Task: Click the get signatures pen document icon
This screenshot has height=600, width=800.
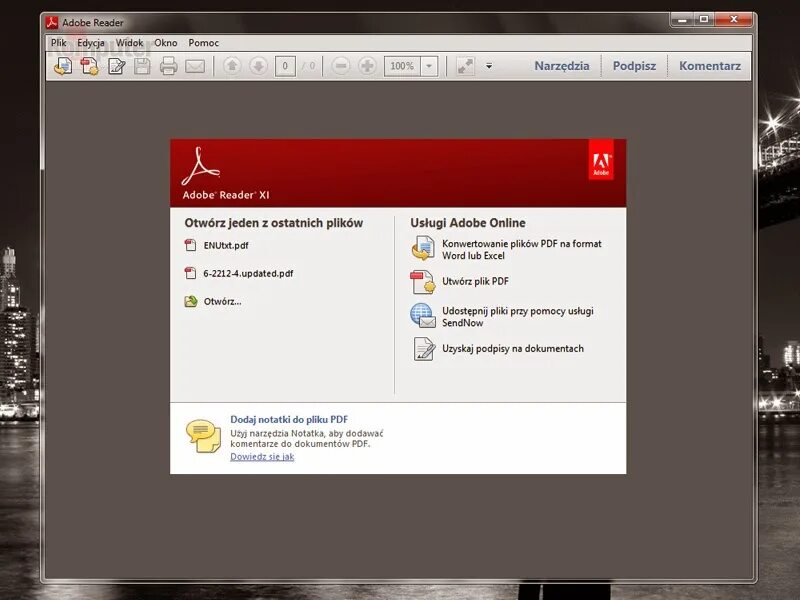Action: [x=424, y=349]
